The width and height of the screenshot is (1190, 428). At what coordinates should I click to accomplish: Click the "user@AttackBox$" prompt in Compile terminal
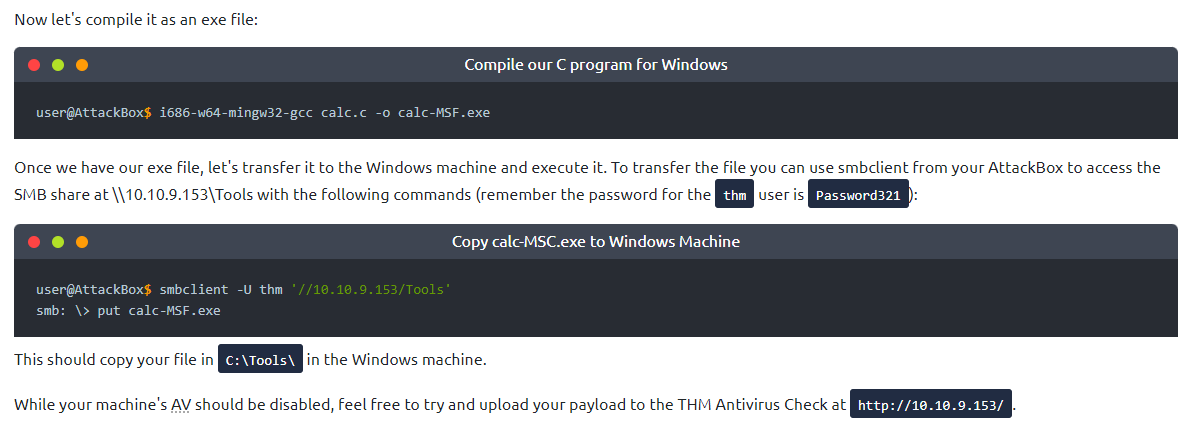click(94, 112)
